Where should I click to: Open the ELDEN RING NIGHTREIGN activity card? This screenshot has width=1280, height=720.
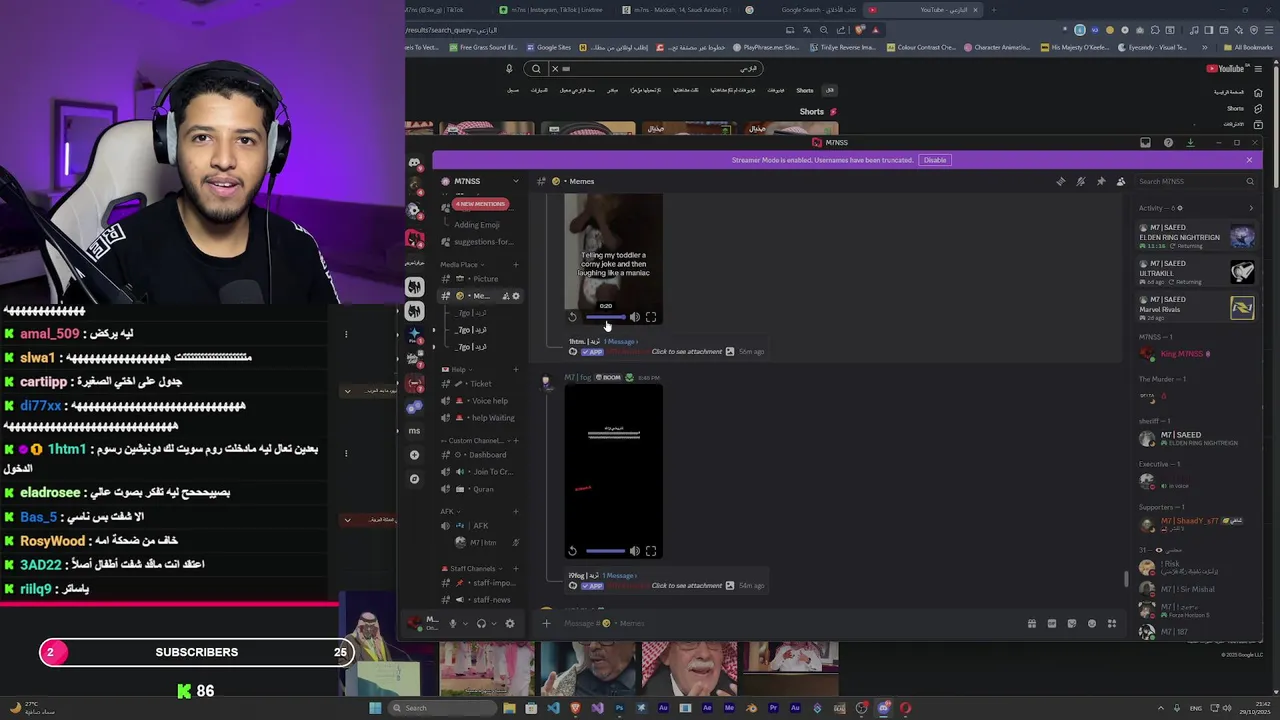point(1196,236)
